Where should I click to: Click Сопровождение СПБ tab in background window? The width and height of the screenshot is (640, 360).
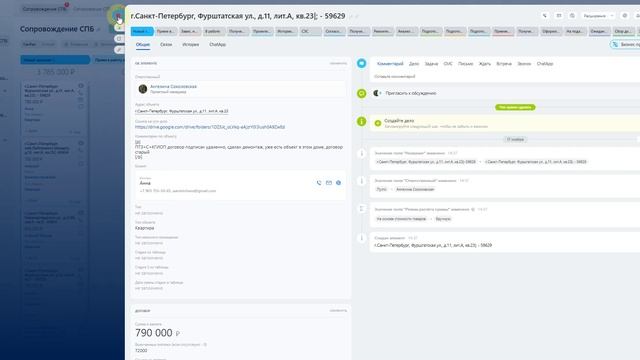click(44, 9)
